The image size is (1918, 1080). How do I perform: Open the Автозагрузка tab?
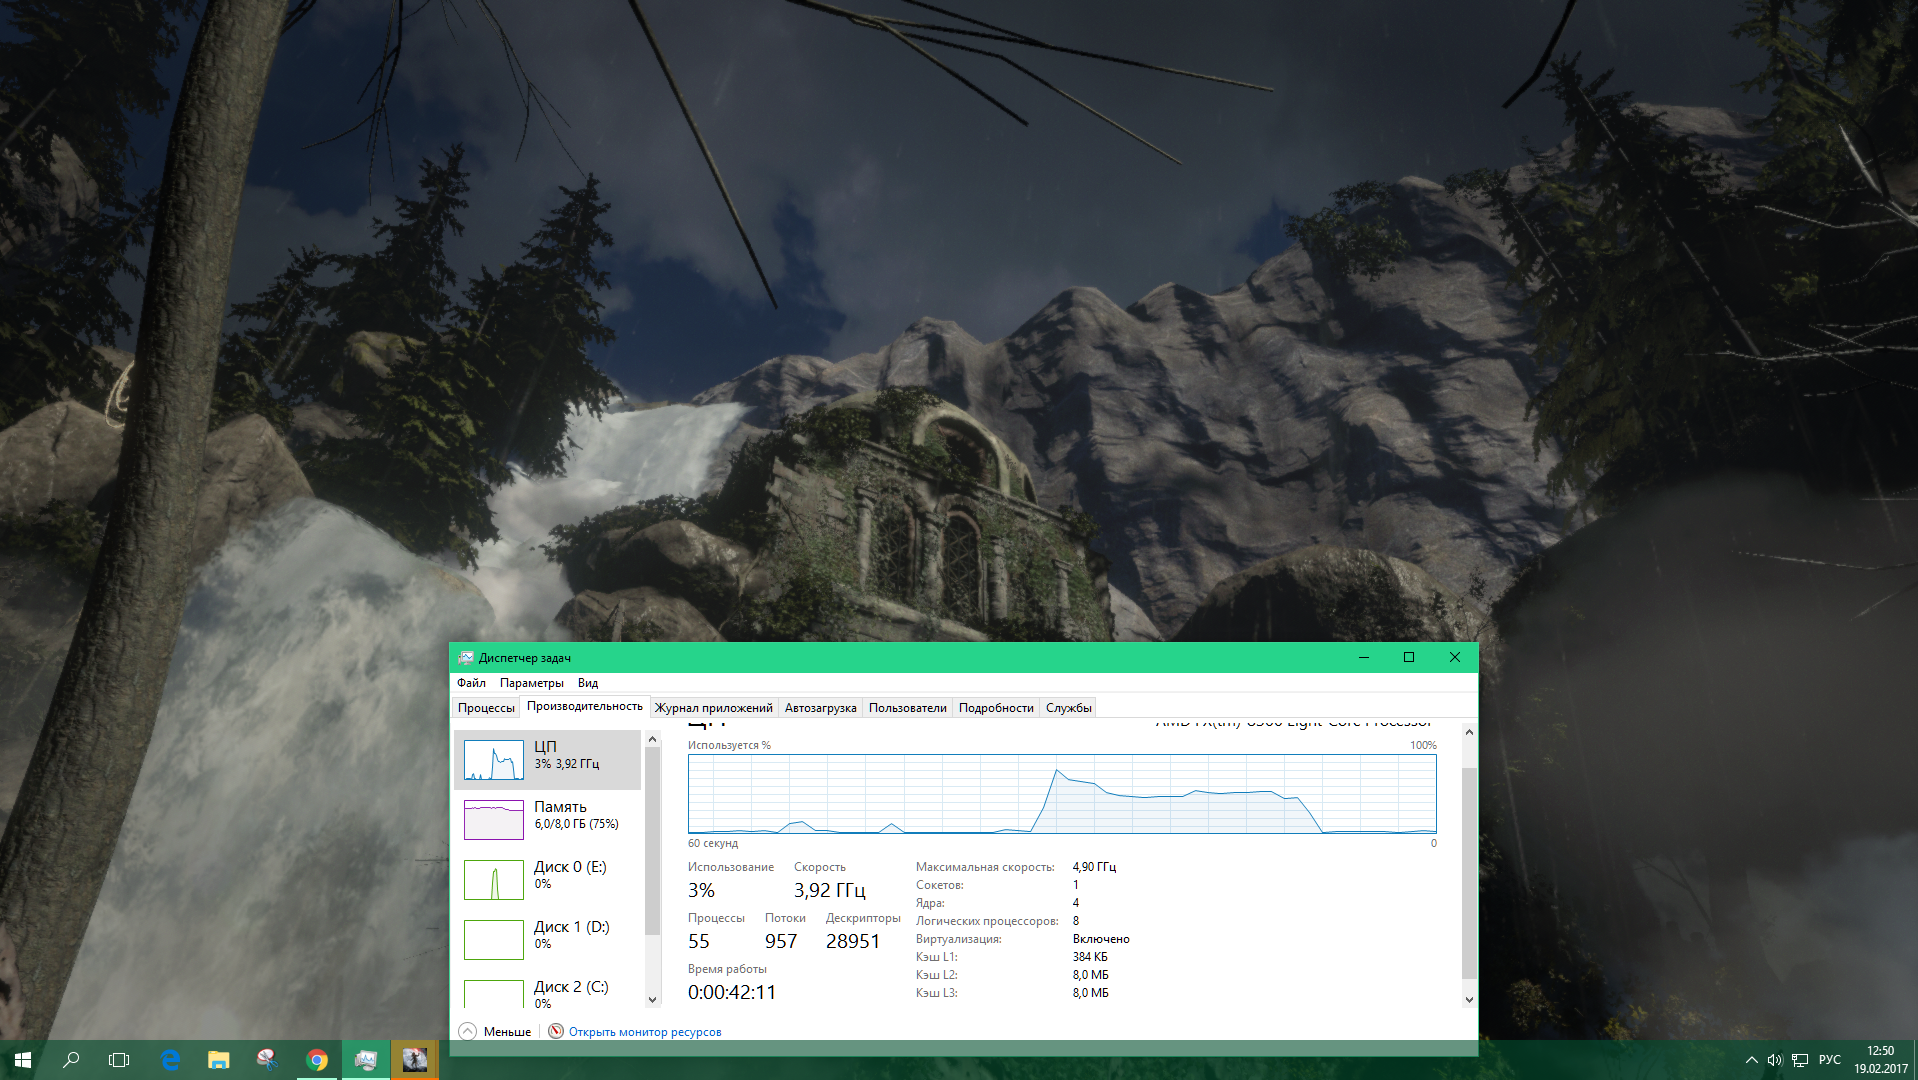[821, 708]
